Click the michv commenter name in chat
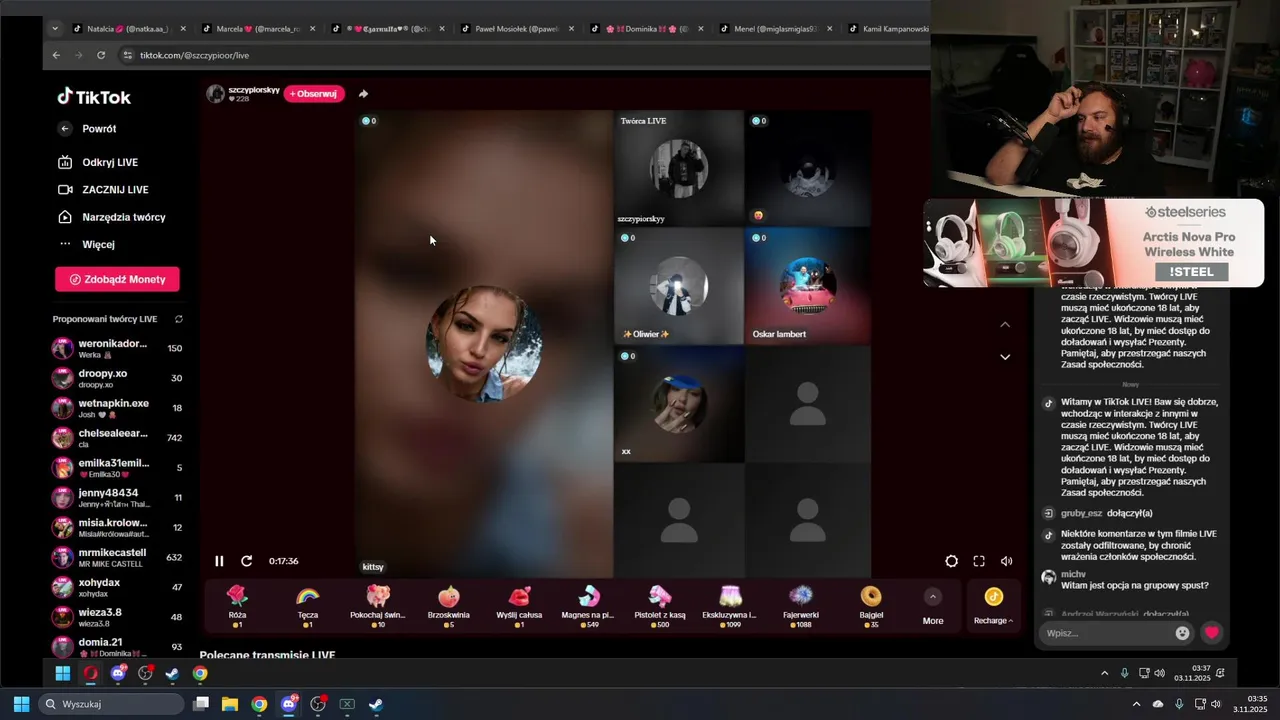This screenshot has width=1280, height=720. [x=1073, y=574]
